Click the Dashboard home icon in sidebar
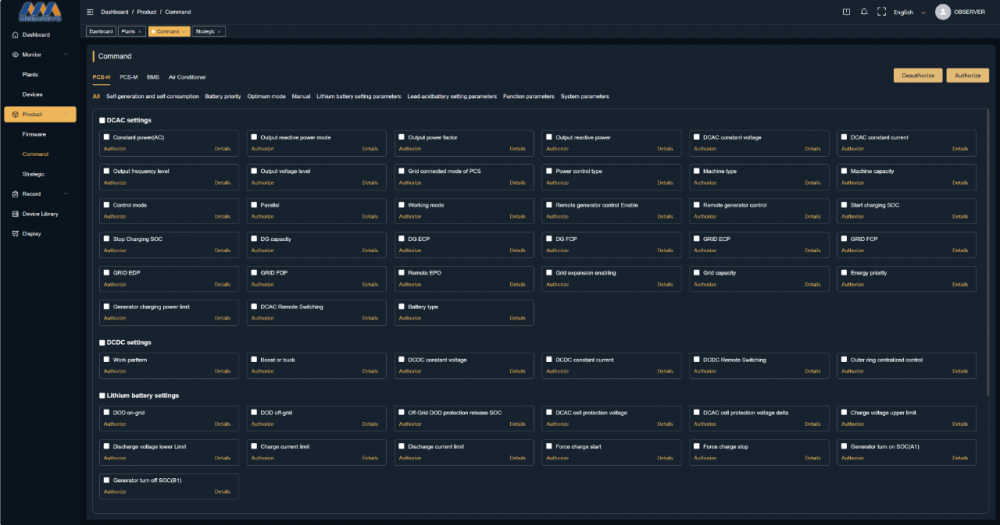The image size is (1000, 525). [x=14, y=35]
